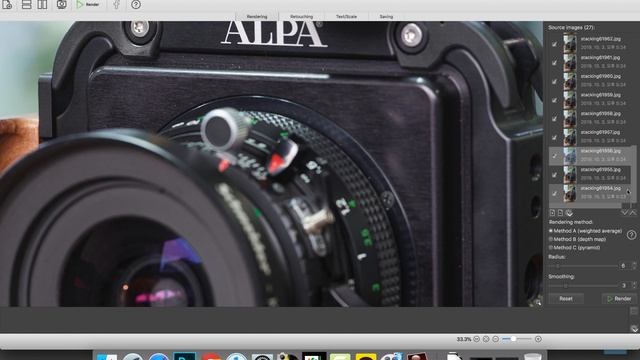640x360 pixels.
Task: Uncheck stacking01954.jpg source image
Action: coord(554,193)
